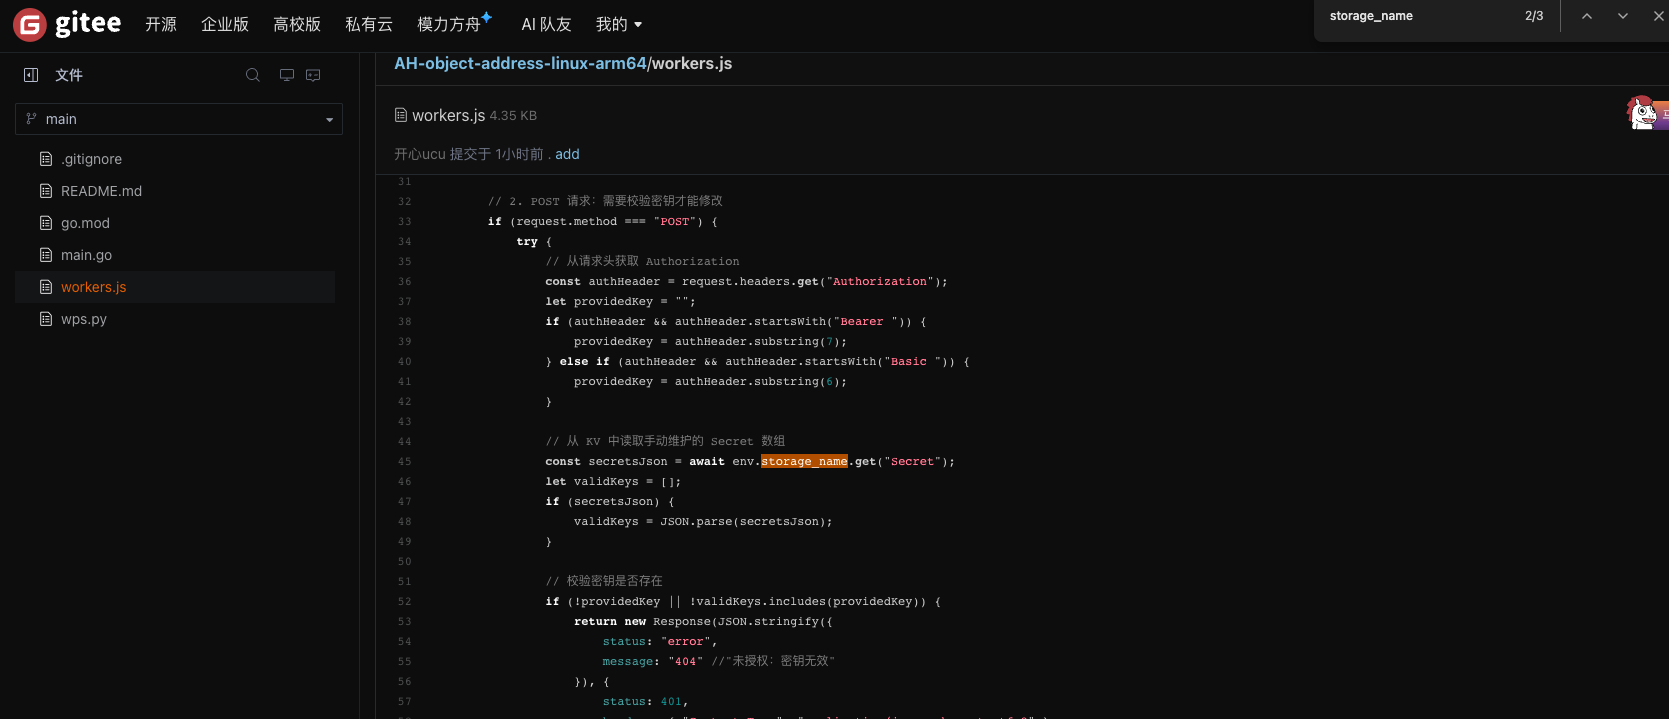The height and width of the screenshot is (719, 1669).
Task: Go to previous search match arrow
Action: click(1587, 16)
